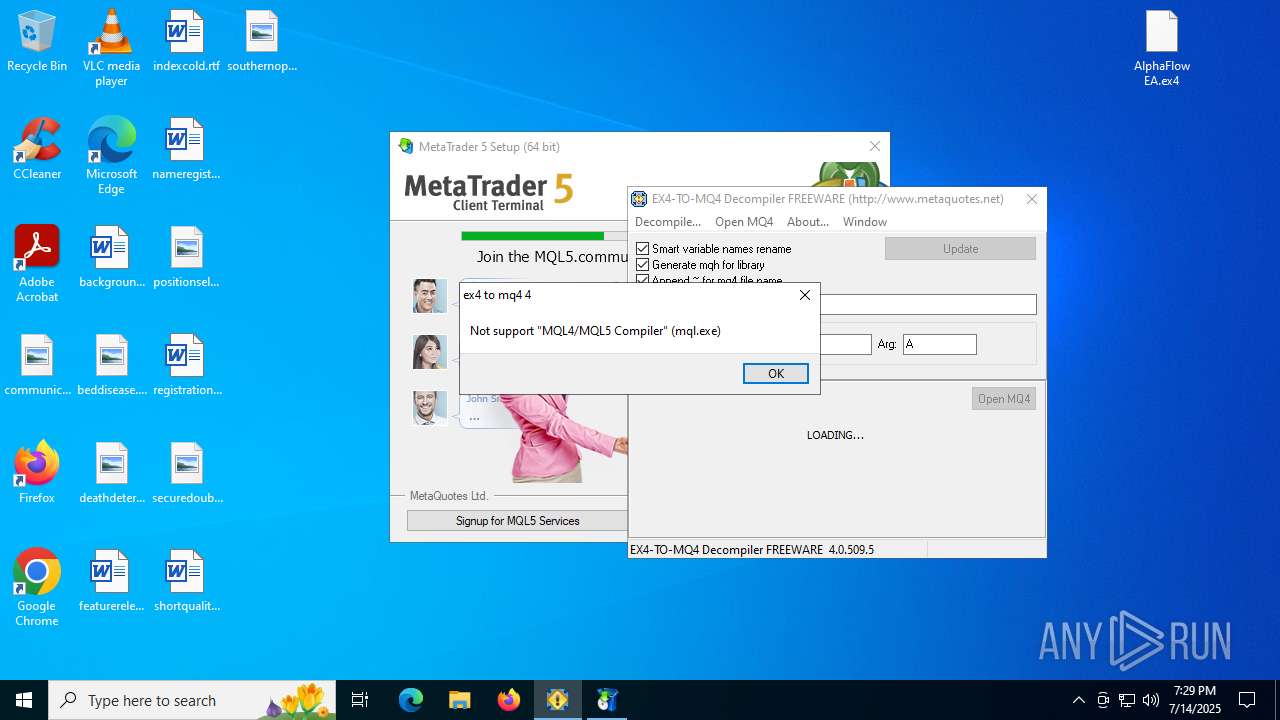This screenshot has width=1280, height=720.
Task: Select the positionsel... image file icon
Action: [x=186, y=257]
